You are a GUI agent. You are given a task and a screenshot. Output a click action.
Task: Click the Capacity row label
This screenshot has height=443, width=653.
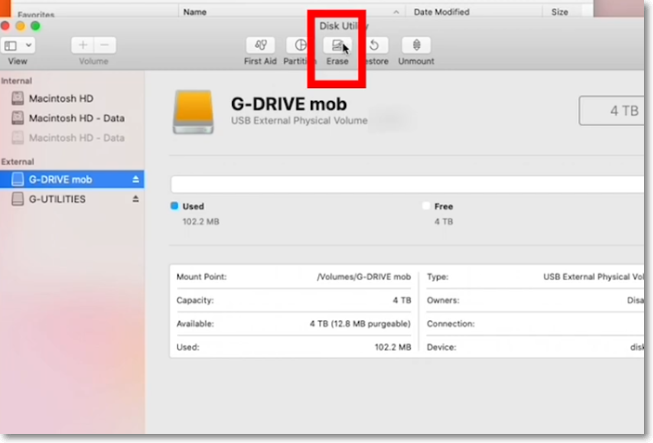click(x=195, y=300)
